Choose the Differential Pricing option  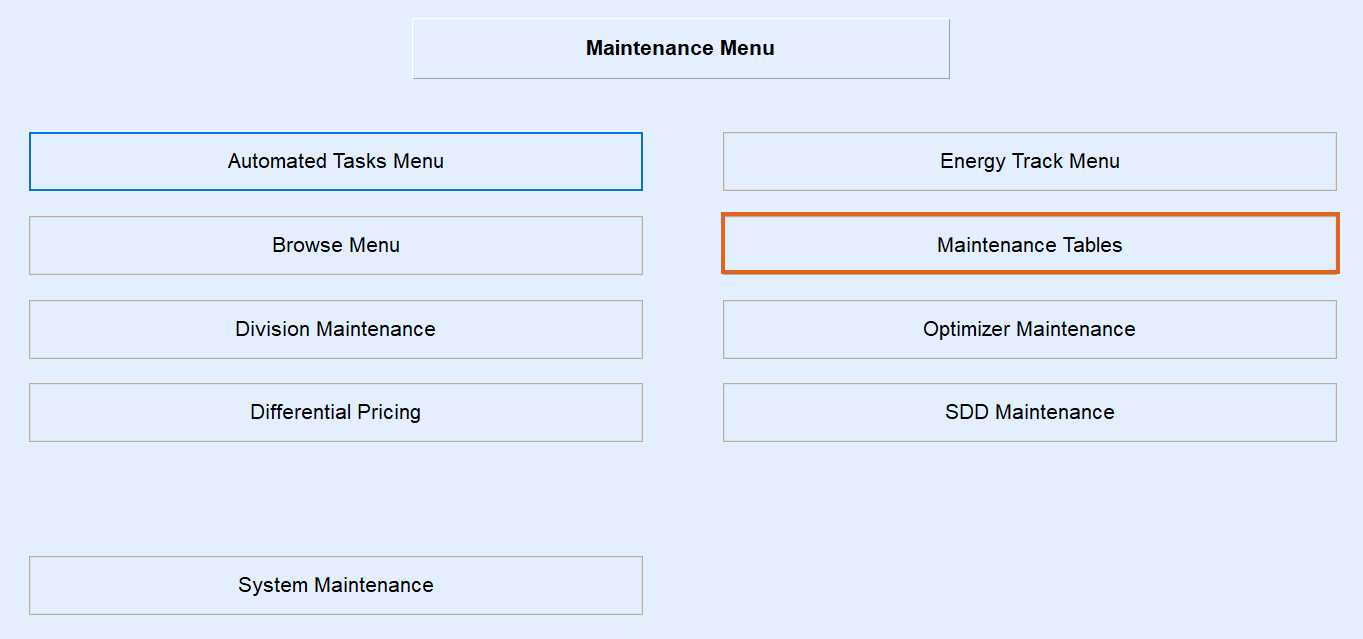coord(335,412)
